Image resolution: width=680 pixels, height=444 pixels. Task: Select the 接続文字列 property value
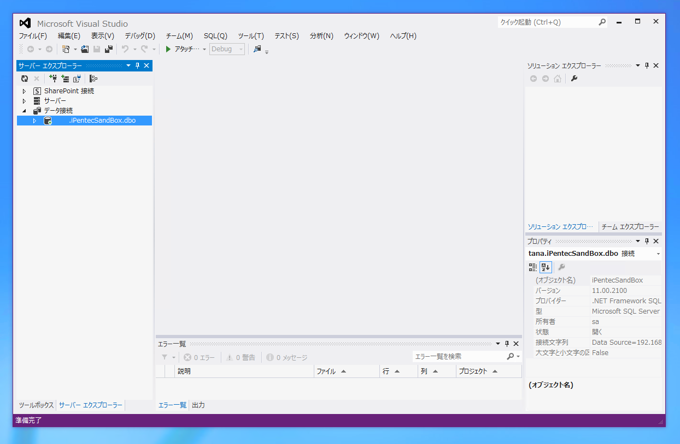pos(626,342)
